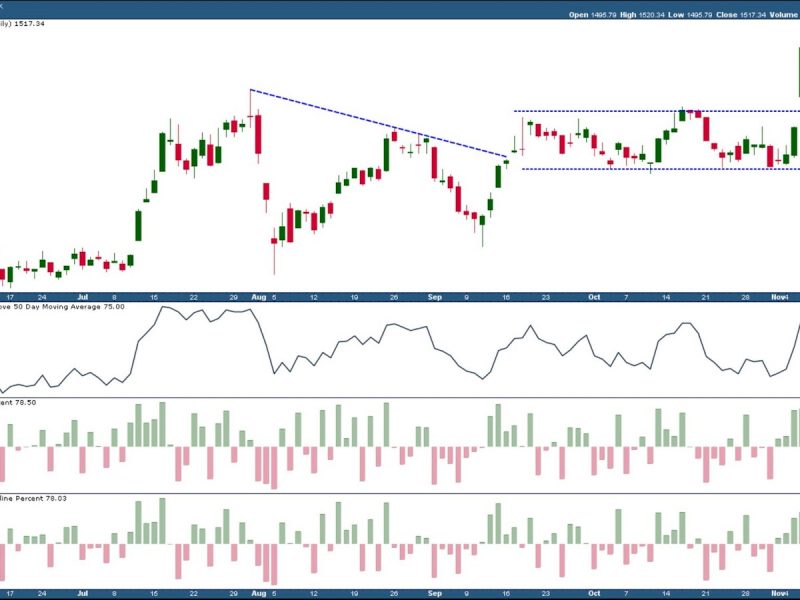Click 'Jul' on the price chart date axis
The height and width of the screenshot is (600, 800).
(x=83, y=297)
